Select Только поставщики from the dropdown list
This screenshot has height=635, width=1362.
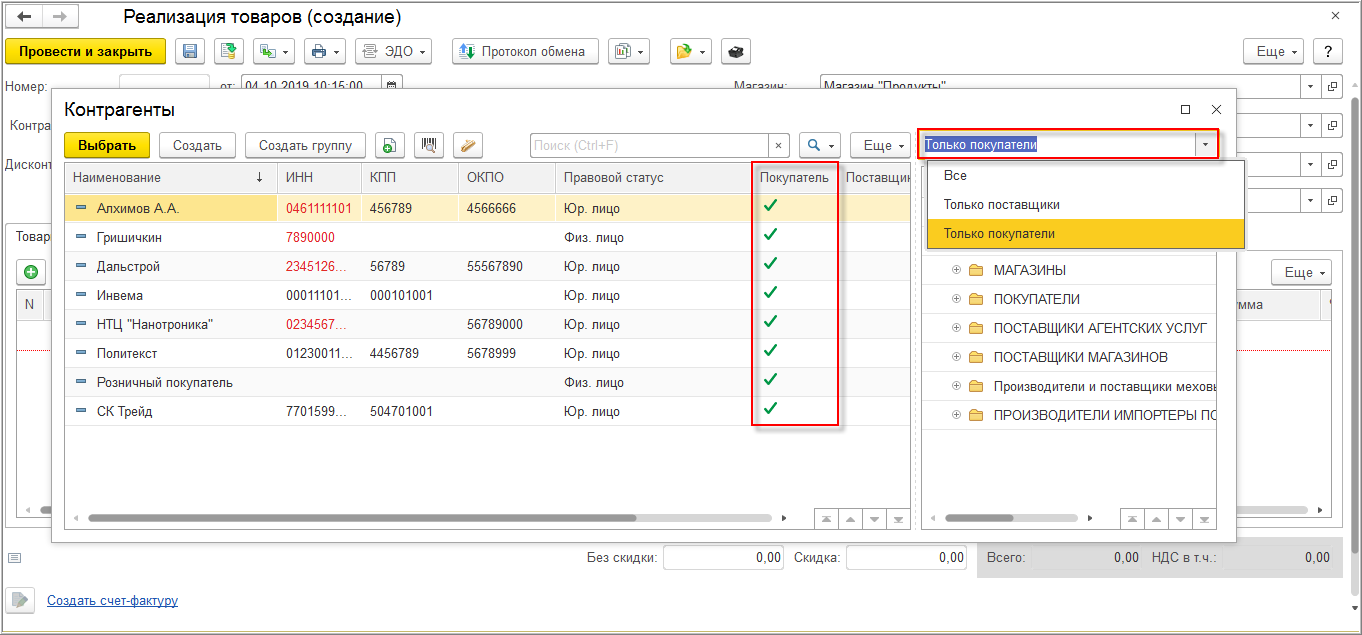(1001, 204)
